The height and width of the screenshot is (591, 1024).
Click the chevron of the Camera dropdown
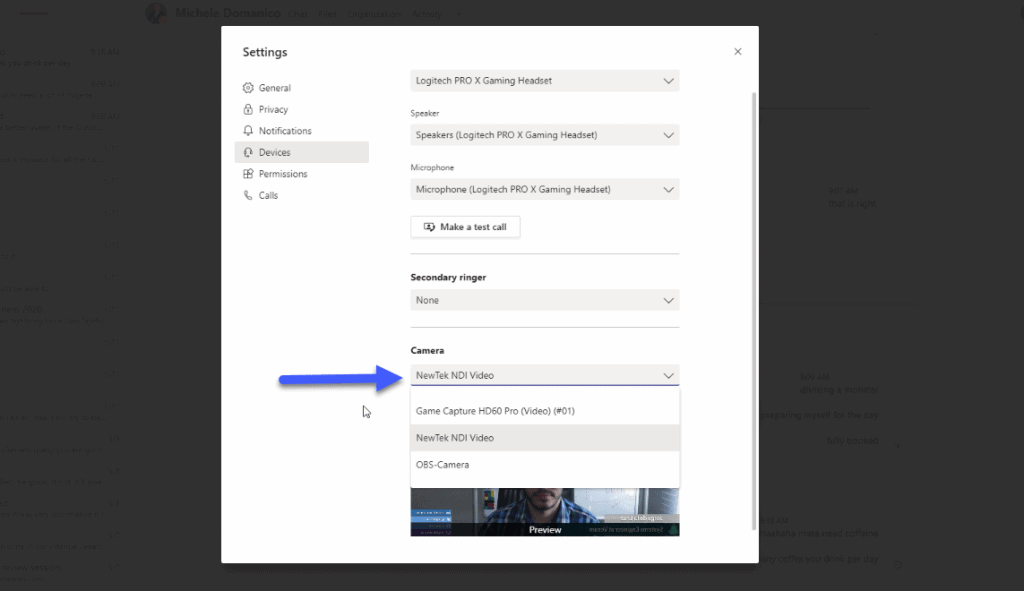click(668, 375)
